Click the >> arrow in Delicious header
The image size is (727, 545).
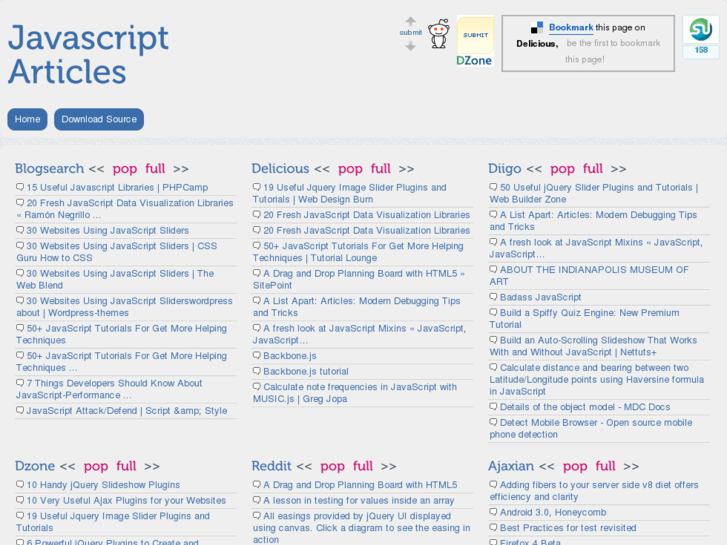point(406,169)
